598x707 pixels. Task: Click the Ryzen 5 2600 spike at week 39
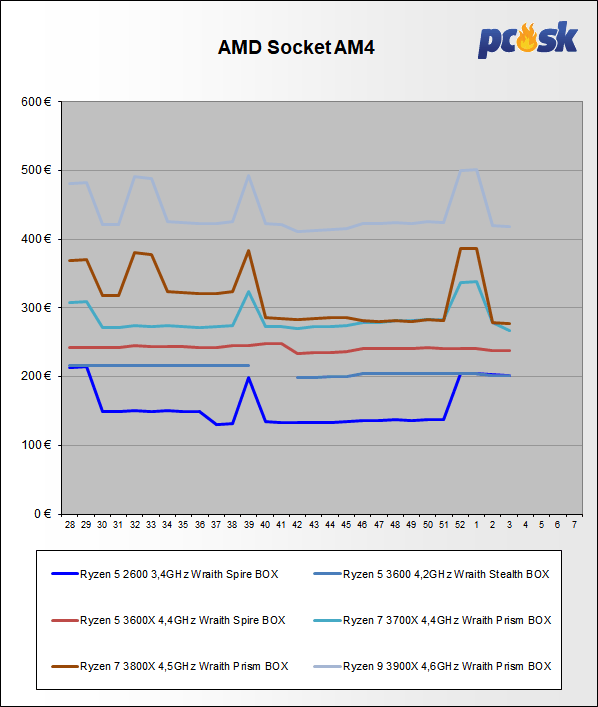248,378
